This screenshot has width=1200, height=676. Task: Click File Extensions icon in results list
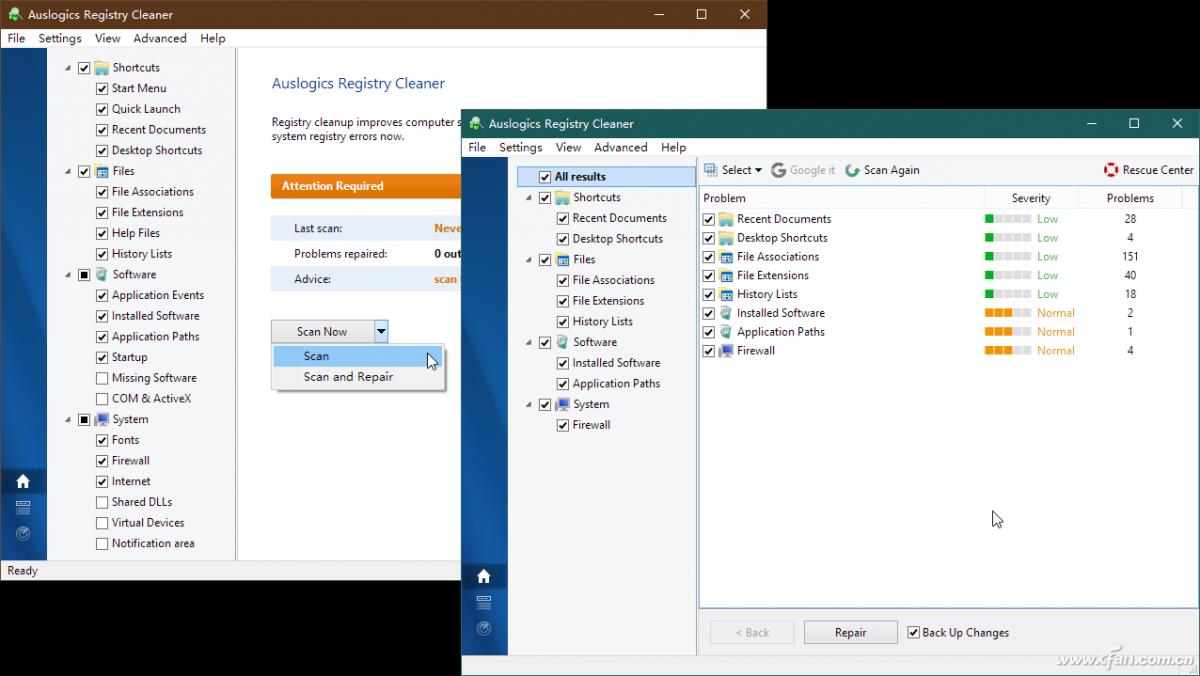point(726,276)
